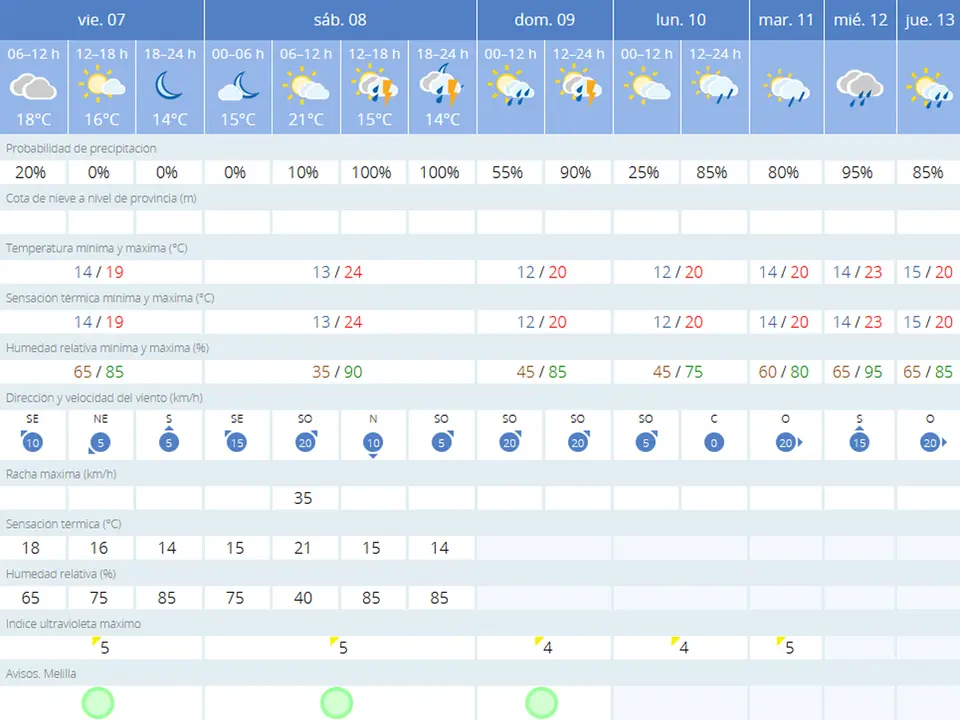Click the SO 20 wind icon for sáb. 06–12 h
960x720 pixels.
(306, 441)
